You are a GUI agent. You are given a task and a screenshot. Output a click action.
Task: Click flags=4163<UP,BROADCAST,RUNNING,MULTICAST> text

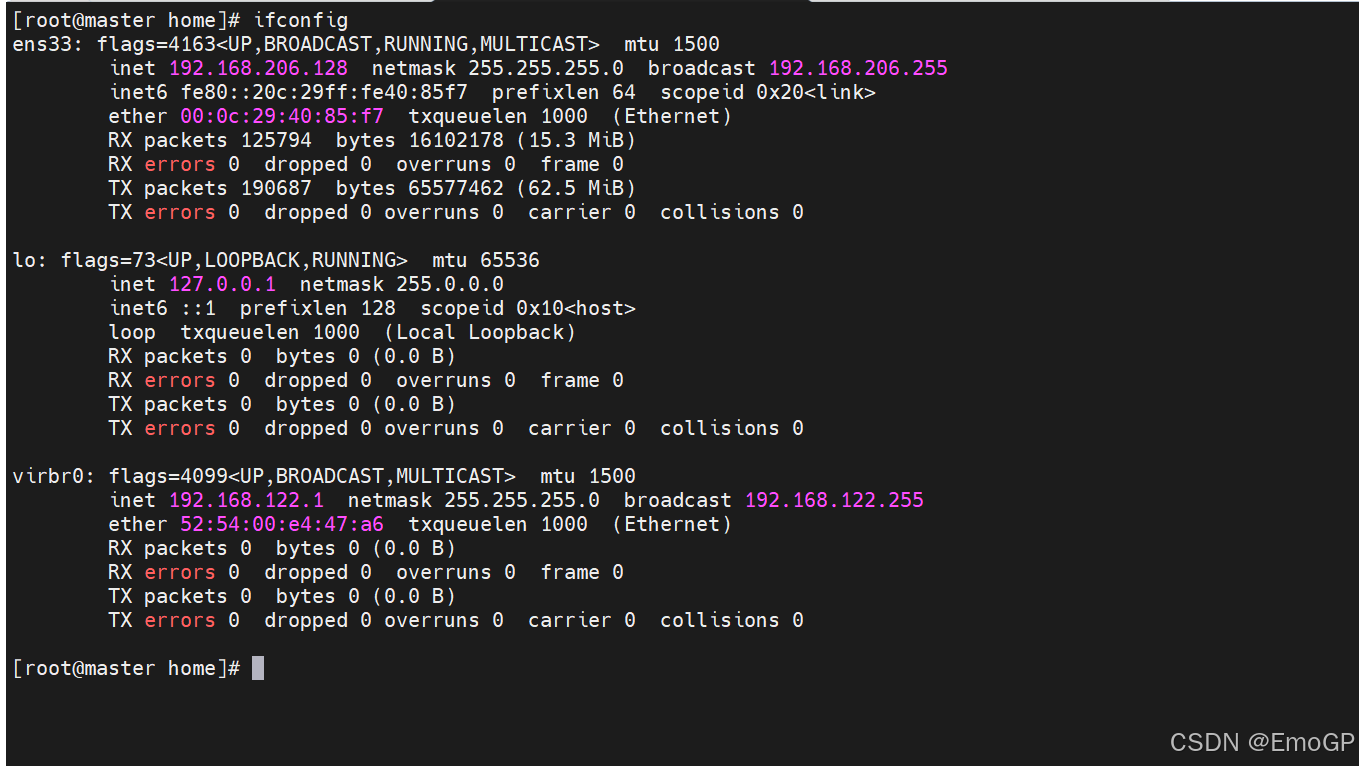coord(348,44)
